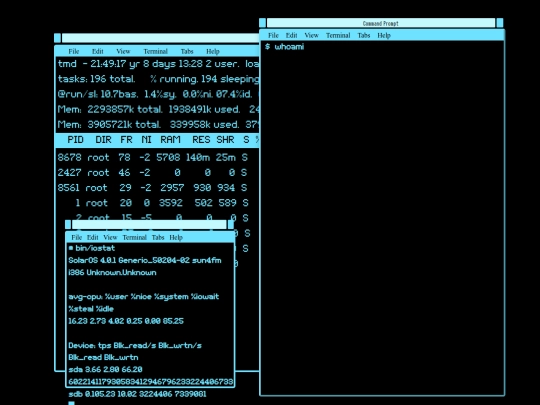Click the RES column header
Image resolution: width=540 pixels, height=405 pixels.
[x=201, y=139]
